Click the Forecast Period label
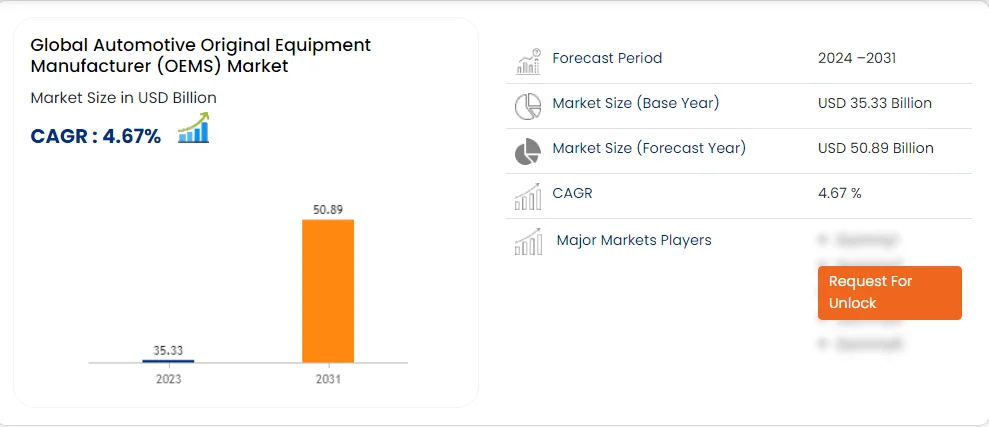The image size is (989, 427). 607,58
